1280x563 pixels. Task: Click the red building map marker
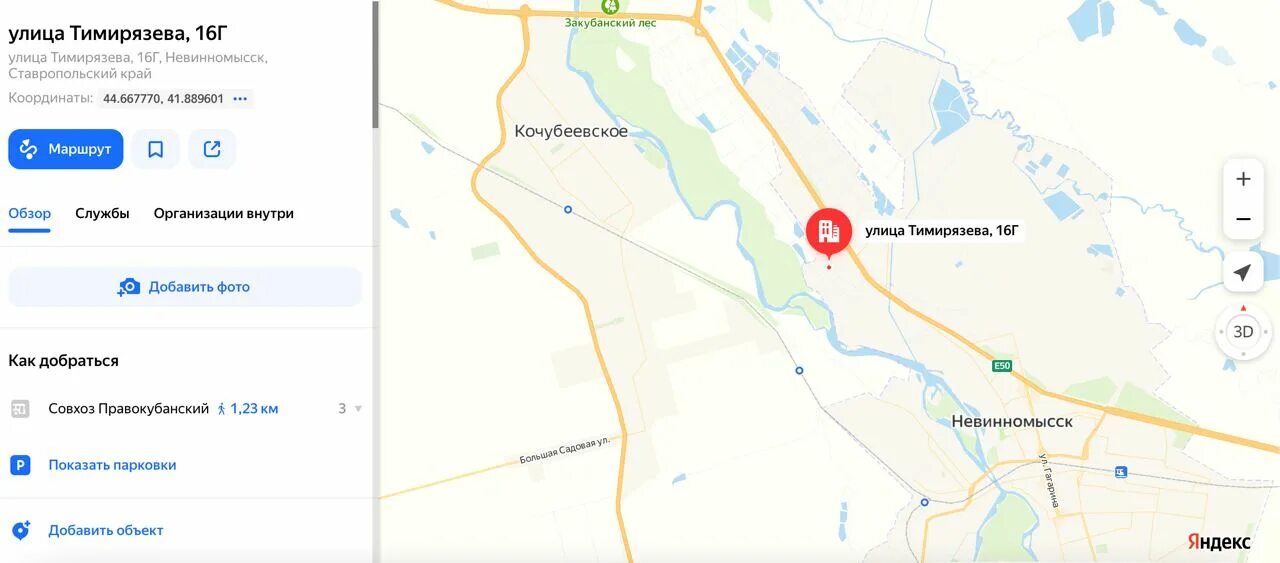[829, 232]
